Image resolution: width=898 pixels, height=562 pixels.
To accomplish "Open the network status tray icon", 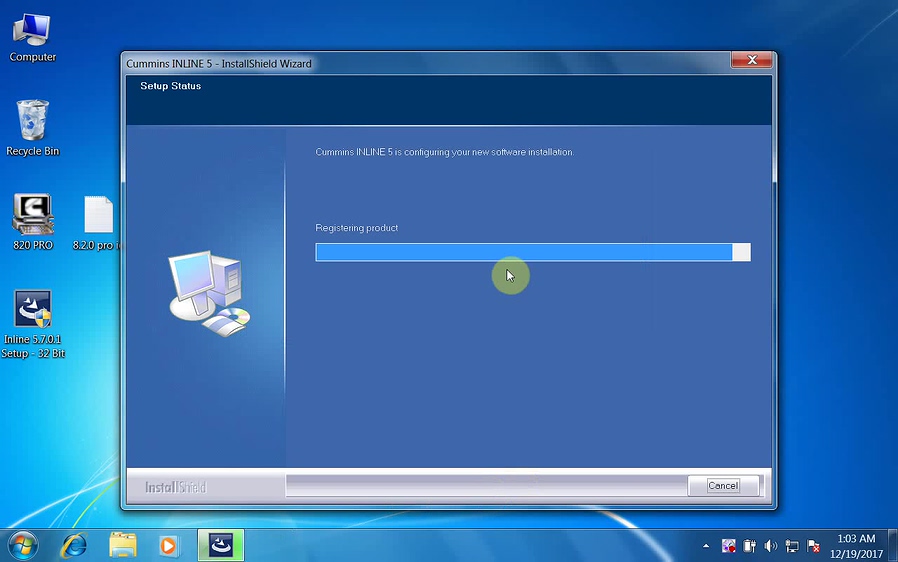I will 792,546.
